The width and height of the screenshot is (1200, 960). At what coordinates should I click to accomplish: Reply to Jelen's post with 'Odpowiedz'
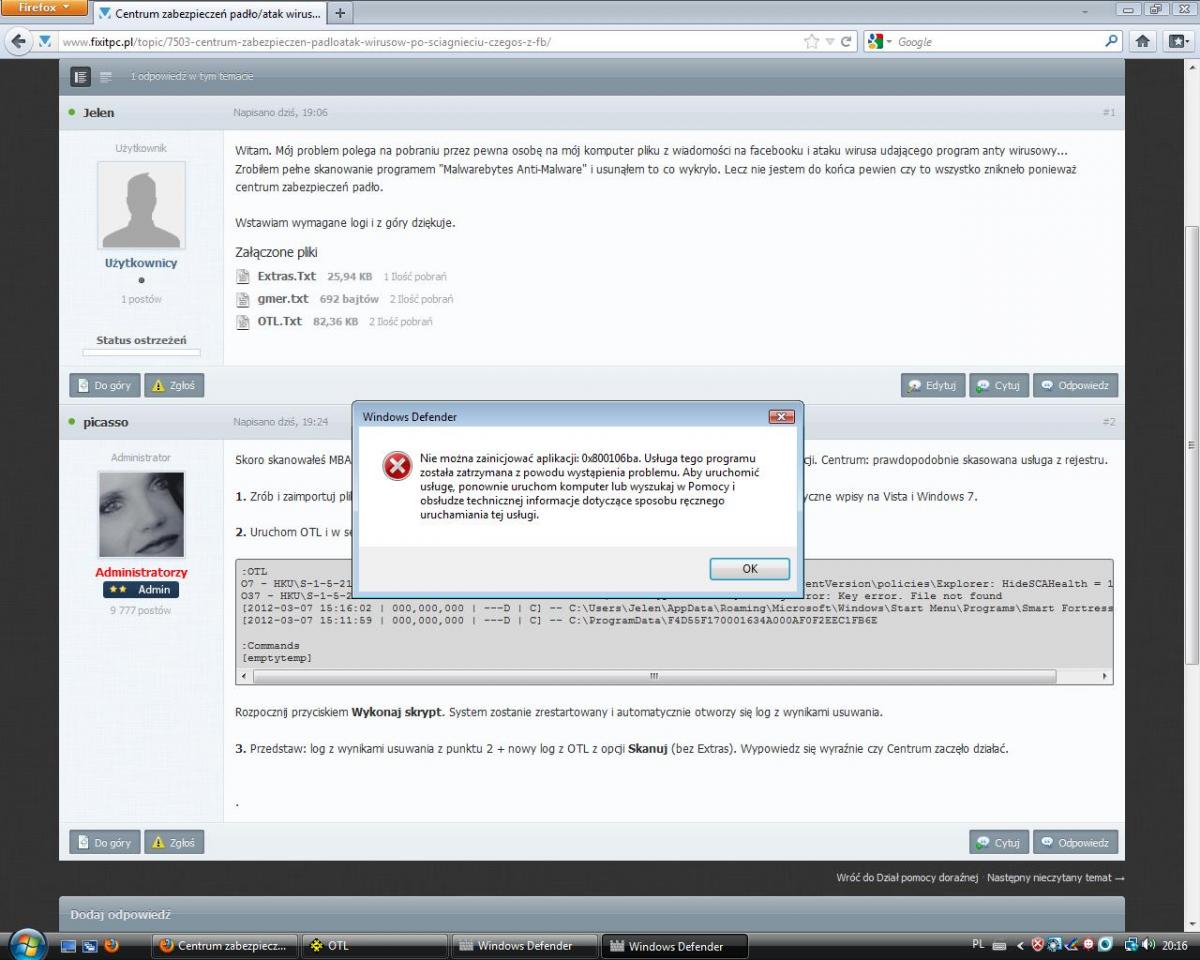1076,386
